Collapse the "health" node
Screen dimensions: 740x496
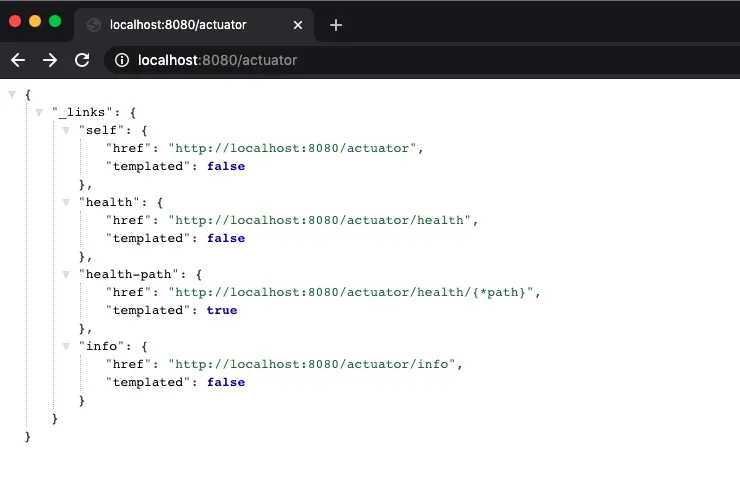click(66, 202)
